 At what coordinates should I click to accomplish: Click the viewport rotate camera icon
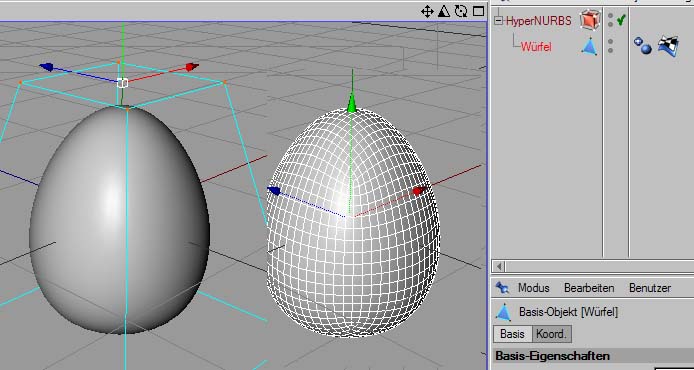(x=461, y=12)
